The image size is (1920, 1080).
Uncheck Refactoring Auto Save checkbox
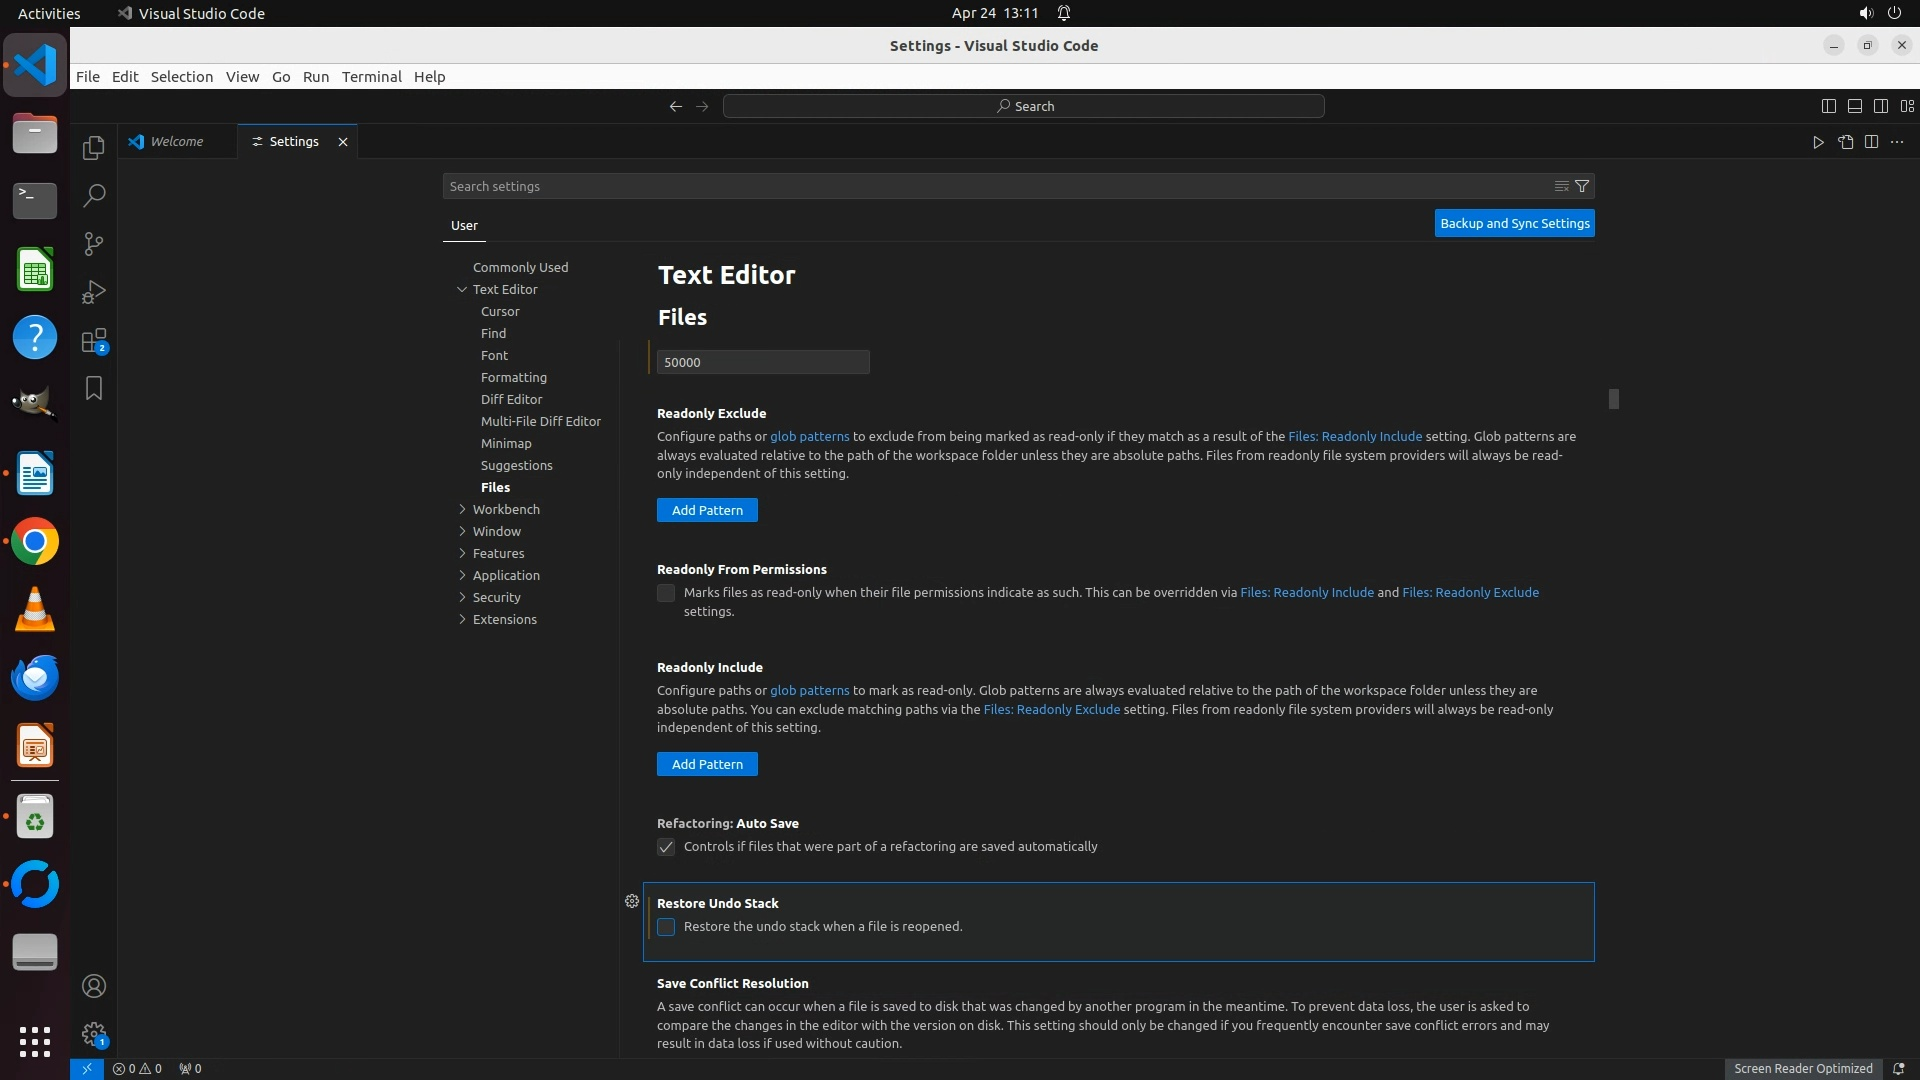pos(666,847)
